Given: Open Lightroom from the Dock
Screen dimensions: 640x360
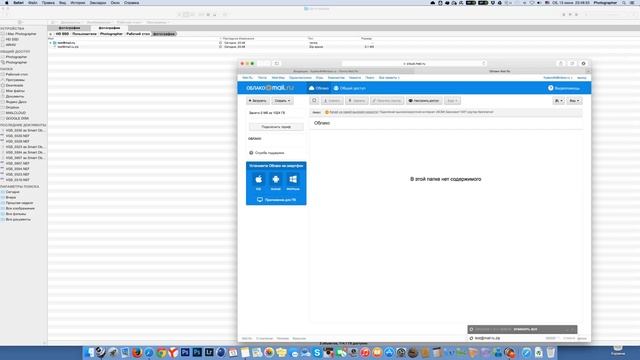Looking at the screenshot, I should point(209,352).
